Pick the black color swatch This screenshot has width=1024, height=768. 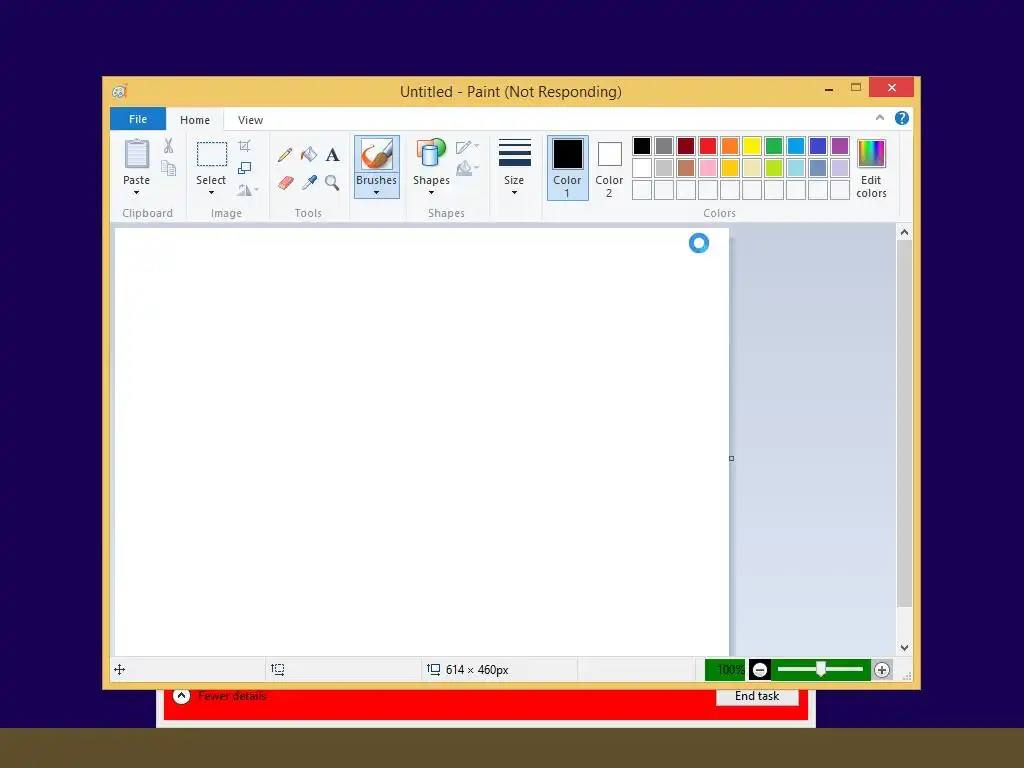click(x=642, y=146)
